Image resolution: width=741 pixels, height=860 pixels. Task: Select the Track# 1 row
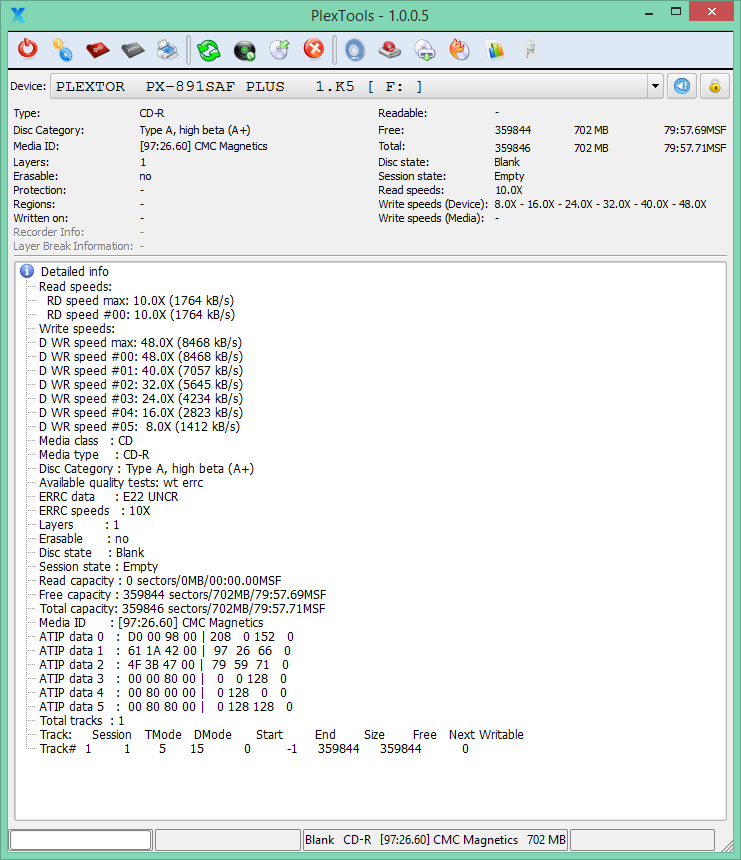pos(254,749)
